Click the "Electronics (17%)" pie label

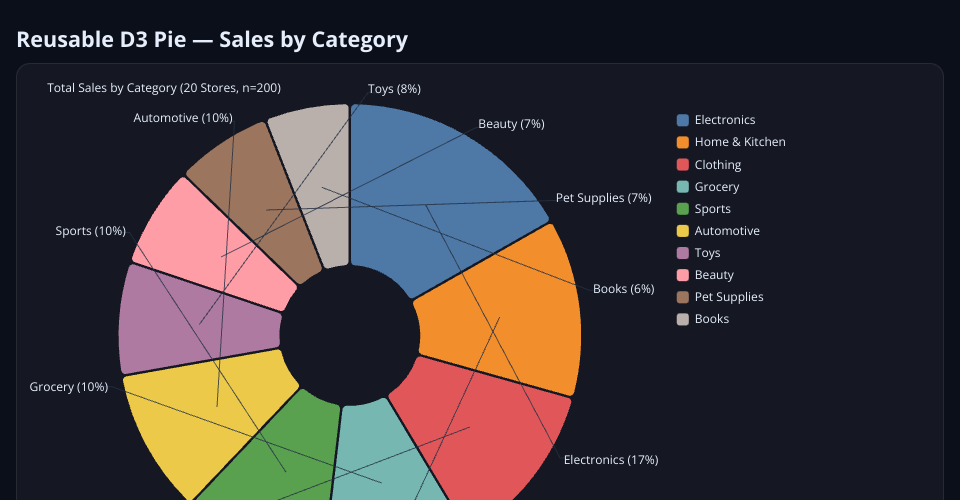pyautogui.click(x=610, y=460)
